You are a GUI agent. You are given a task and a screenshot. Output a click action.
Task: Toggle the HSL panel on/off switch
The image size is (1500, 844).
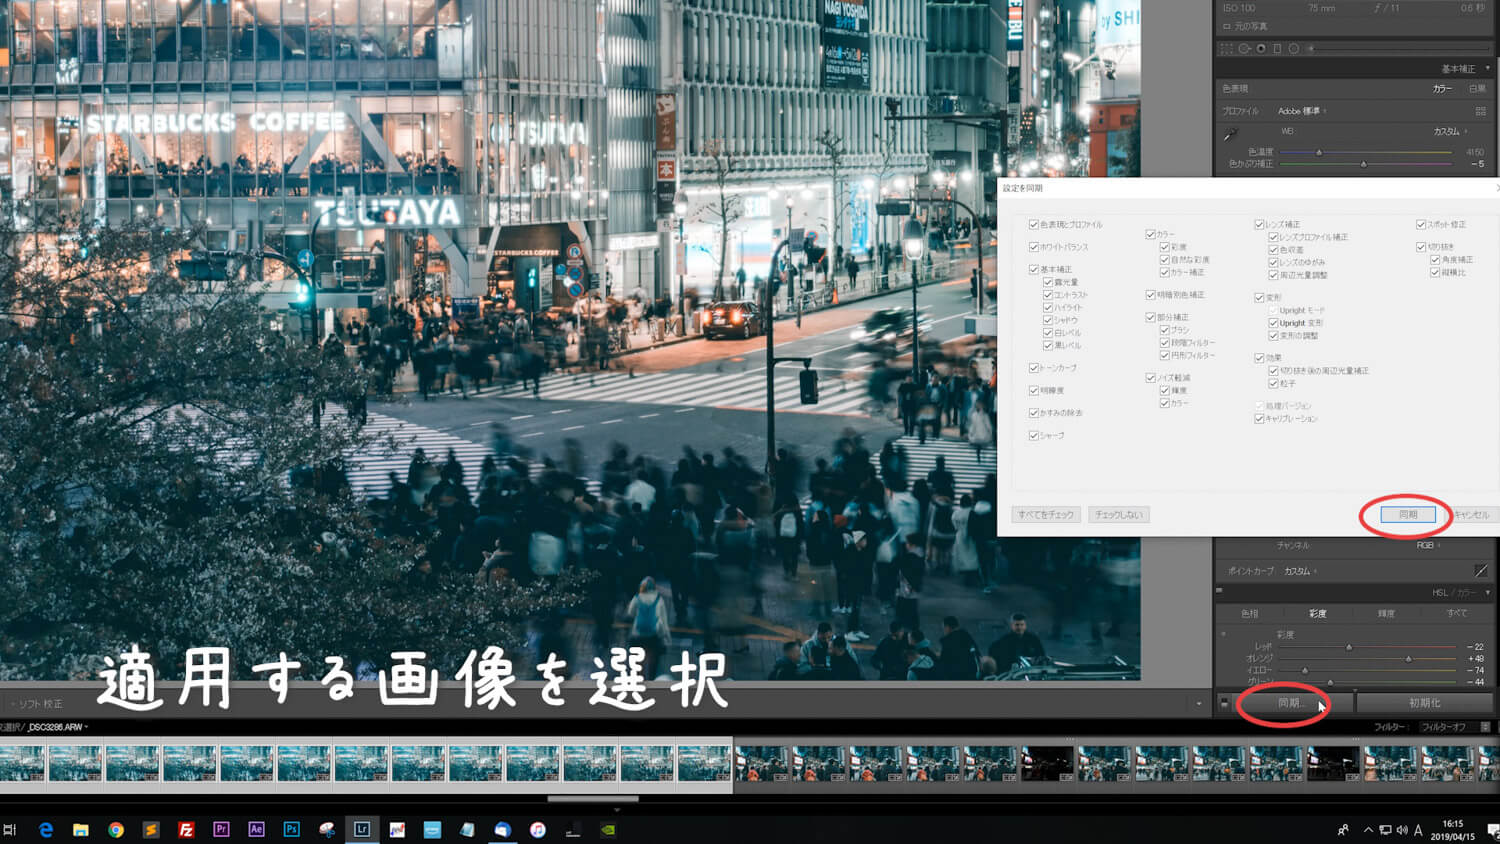tap(1219, 592)
